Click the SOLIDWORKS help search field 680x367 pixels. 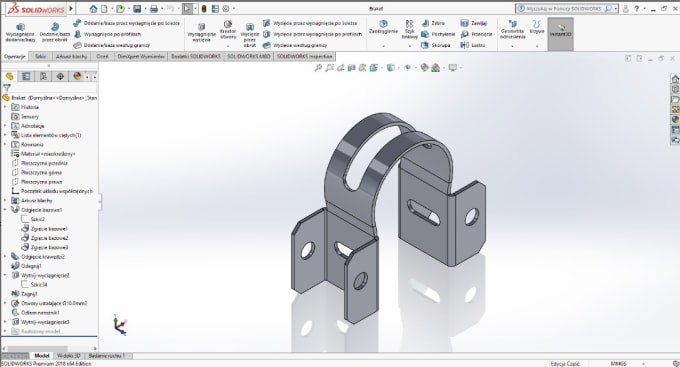(566, 8)
